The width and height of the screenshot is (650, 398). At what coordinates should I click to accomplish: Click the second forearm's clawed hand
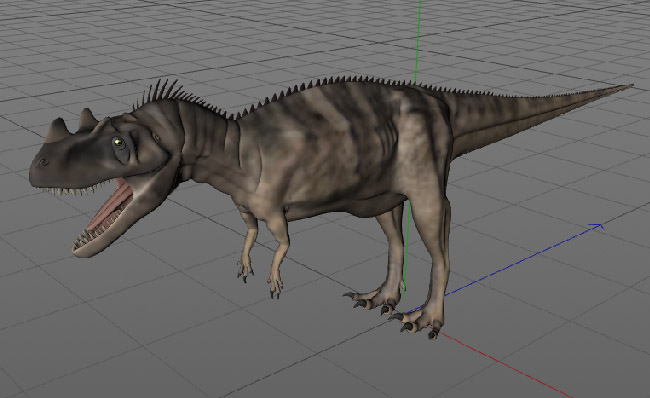(x=276, y=287)
